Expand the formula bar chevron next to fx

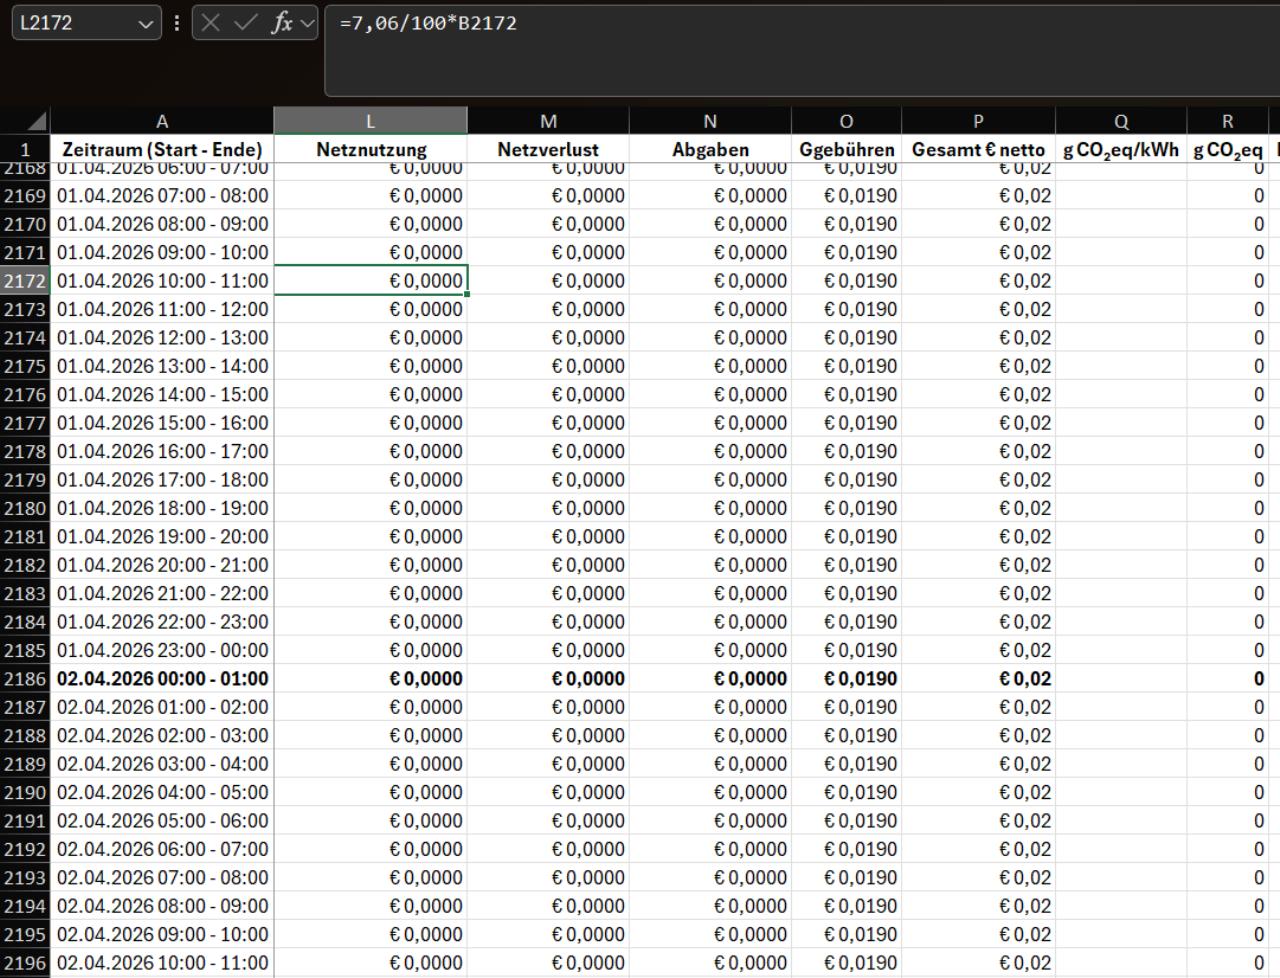[x=306, y=23]
